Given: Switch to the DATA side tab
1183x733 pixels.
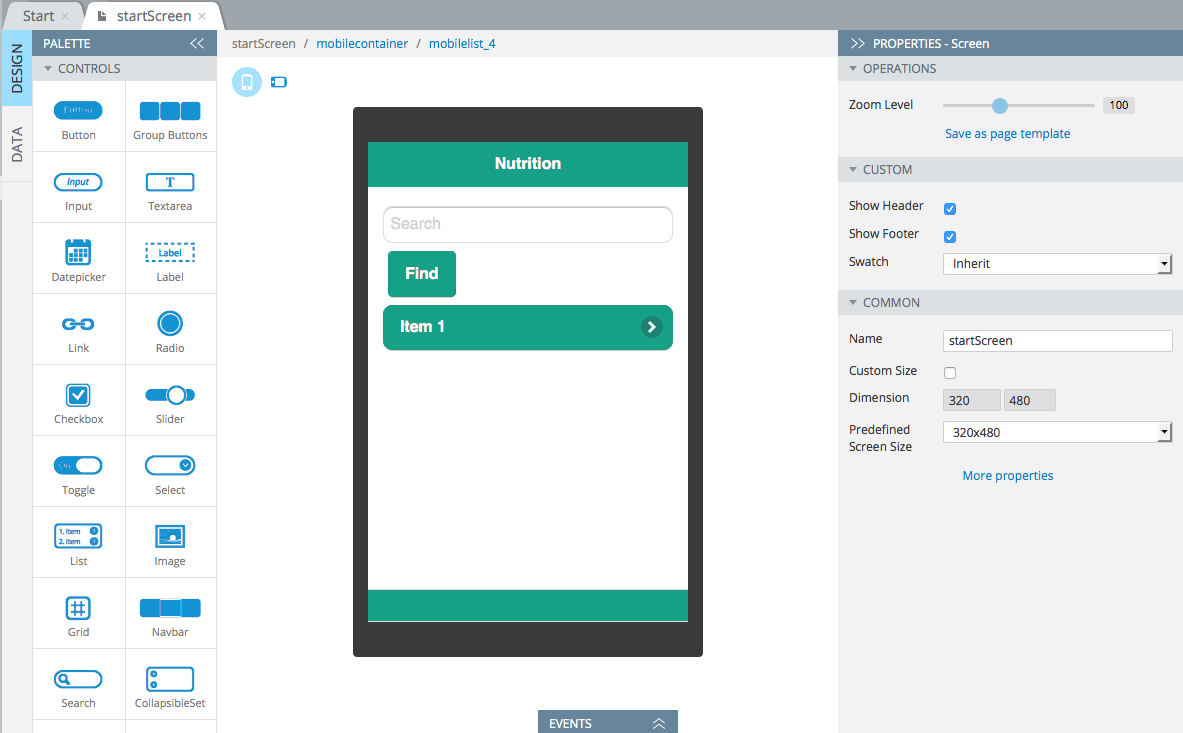Looking at the screenshot, I should click(17, 144).
